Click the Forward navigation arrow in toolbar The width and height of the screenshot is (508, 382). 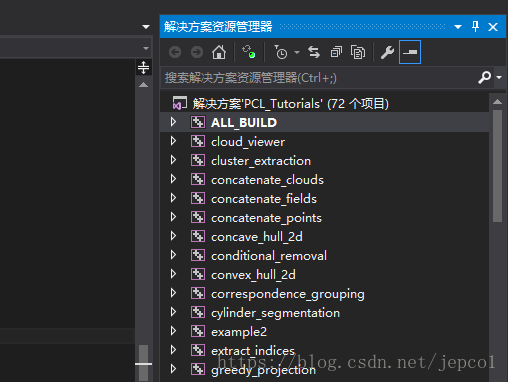[x=197, y=52]
